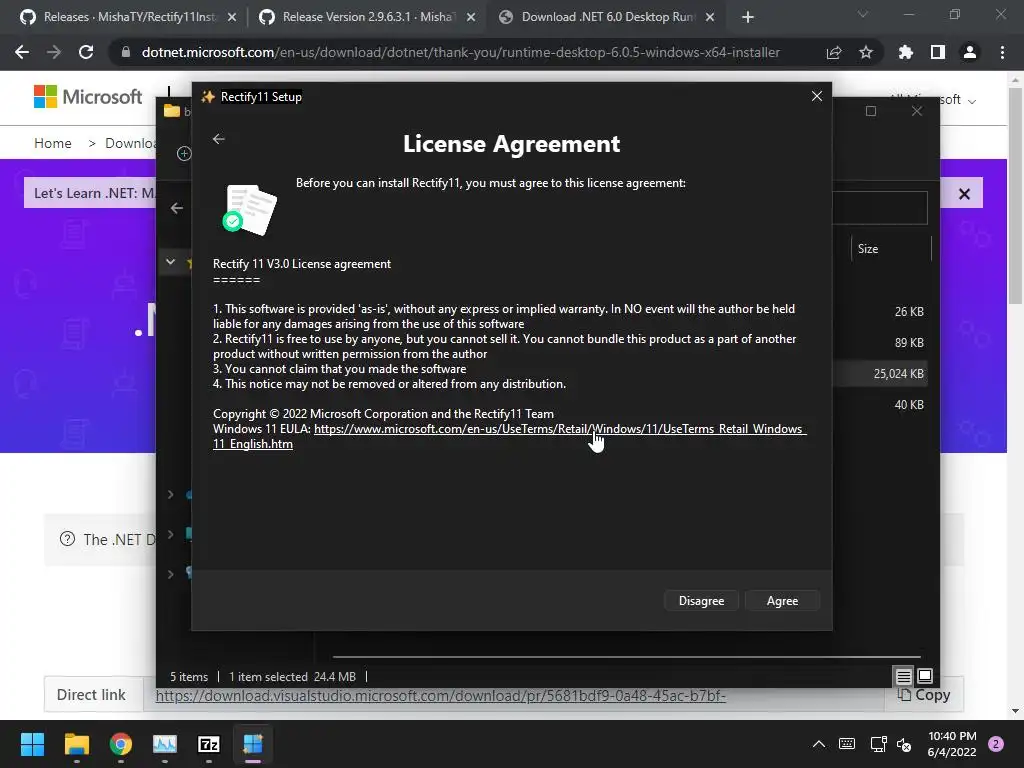Switch File Explorer to large icons view

pyautogui.click(x=925, y=675)
